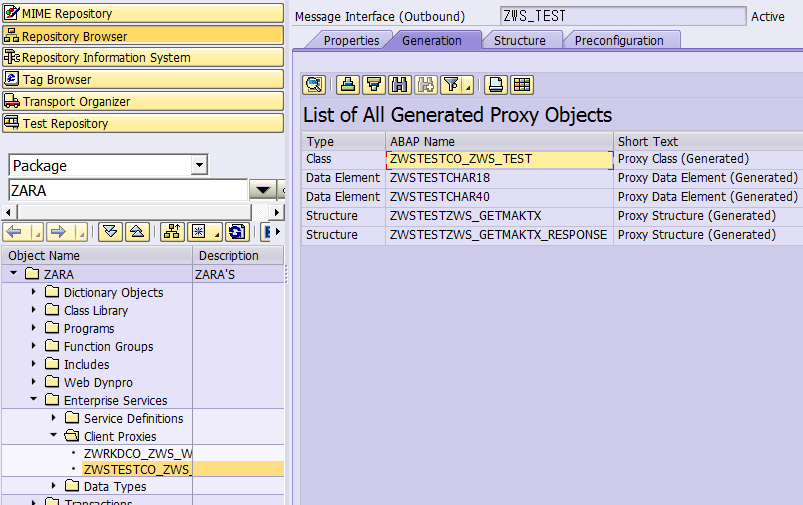Viewport: 803px width, 505px height.
Task: Select the Proxy Class (Generated) short text cell
Action: tap(708, 159)
